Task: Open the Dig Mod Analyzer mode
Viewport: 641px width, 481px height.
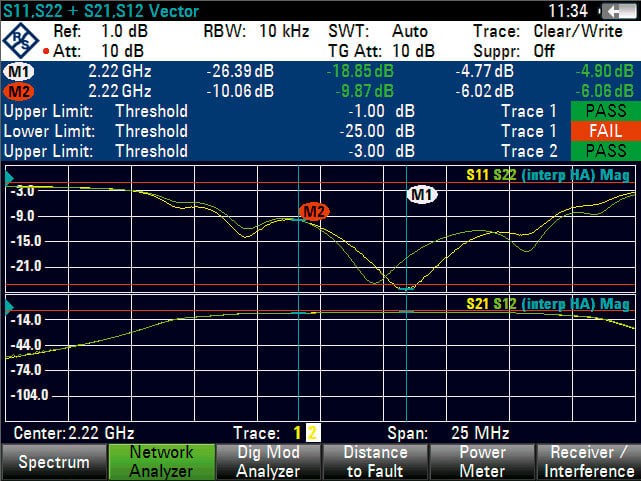Action: [269, 462]
